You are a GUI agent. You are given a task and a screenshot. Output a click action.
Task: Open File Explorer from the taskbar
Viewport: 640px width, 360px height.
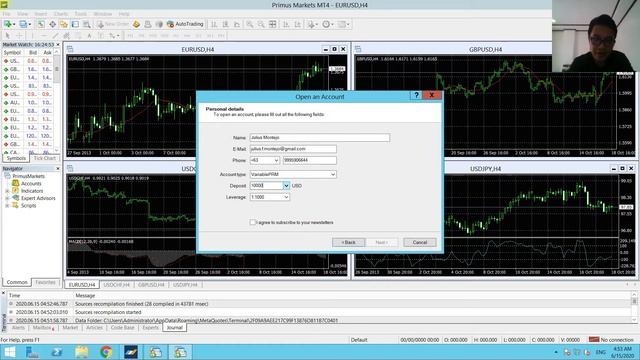[81, 351]
